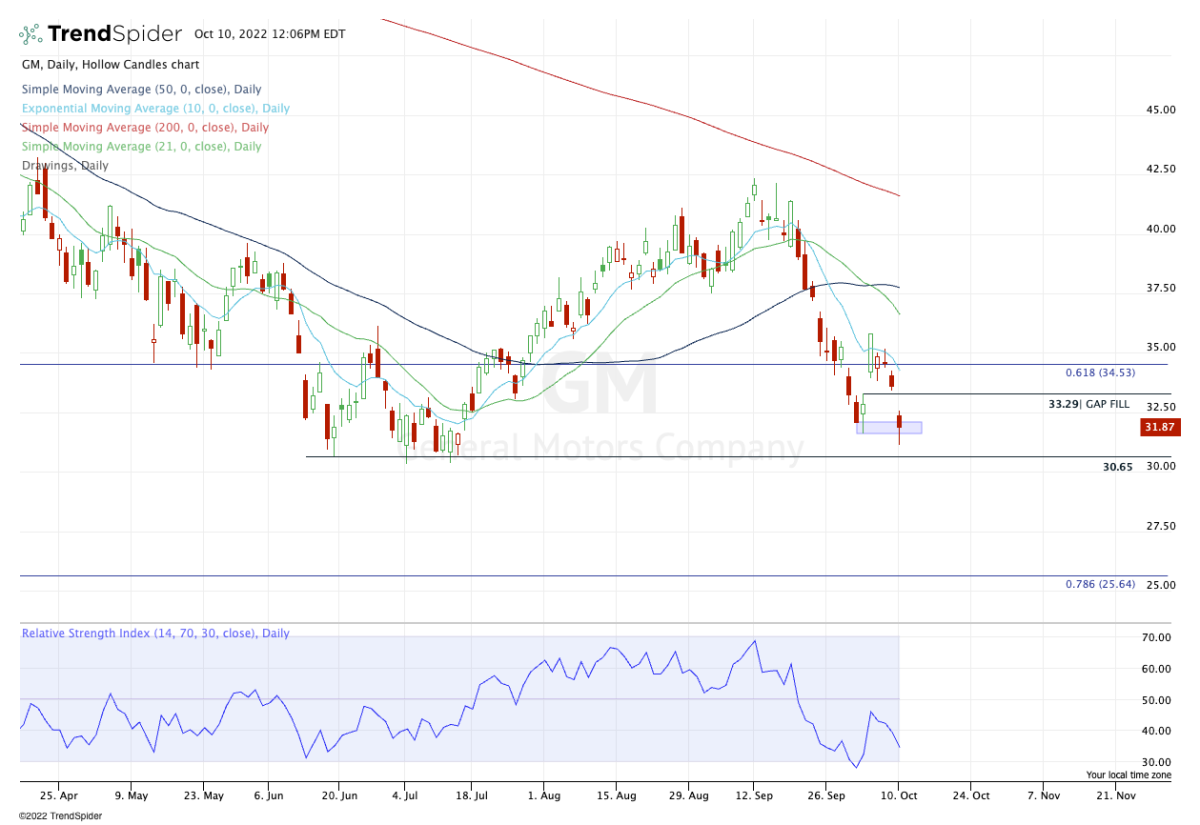This screenshot has height=825, width=1200.
Task: Click the 45.00 price axis label
Action: coord(1161,109)
